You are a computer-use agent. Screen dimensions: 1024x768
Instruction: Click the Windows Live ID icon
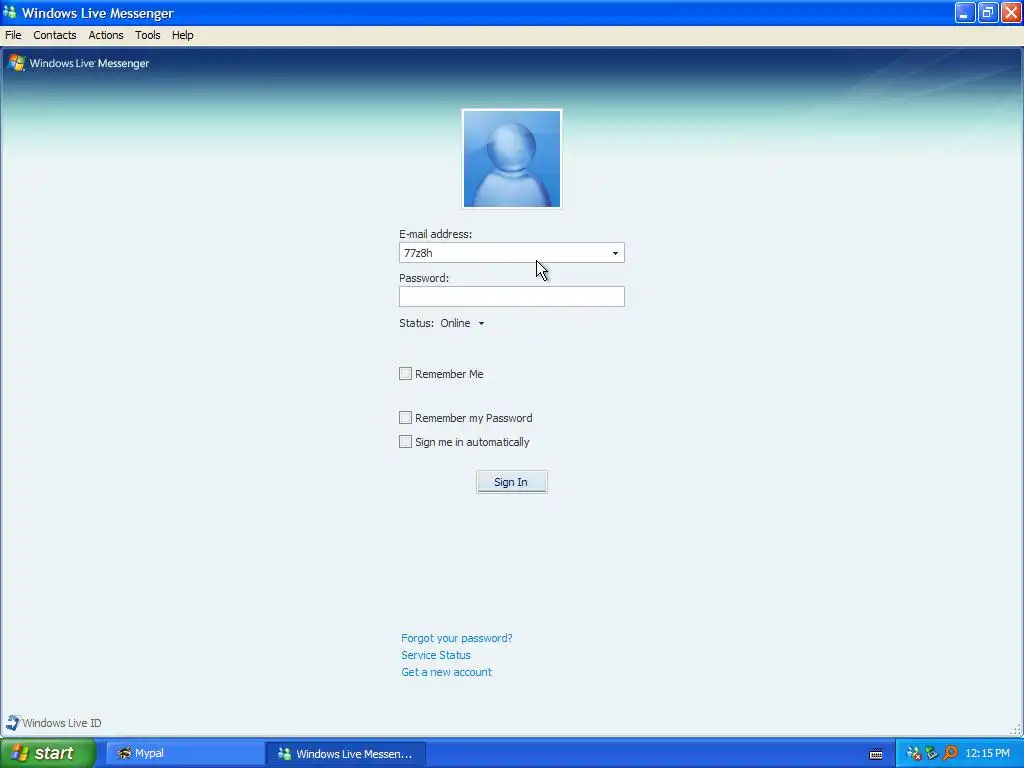[x=12, y=722]
